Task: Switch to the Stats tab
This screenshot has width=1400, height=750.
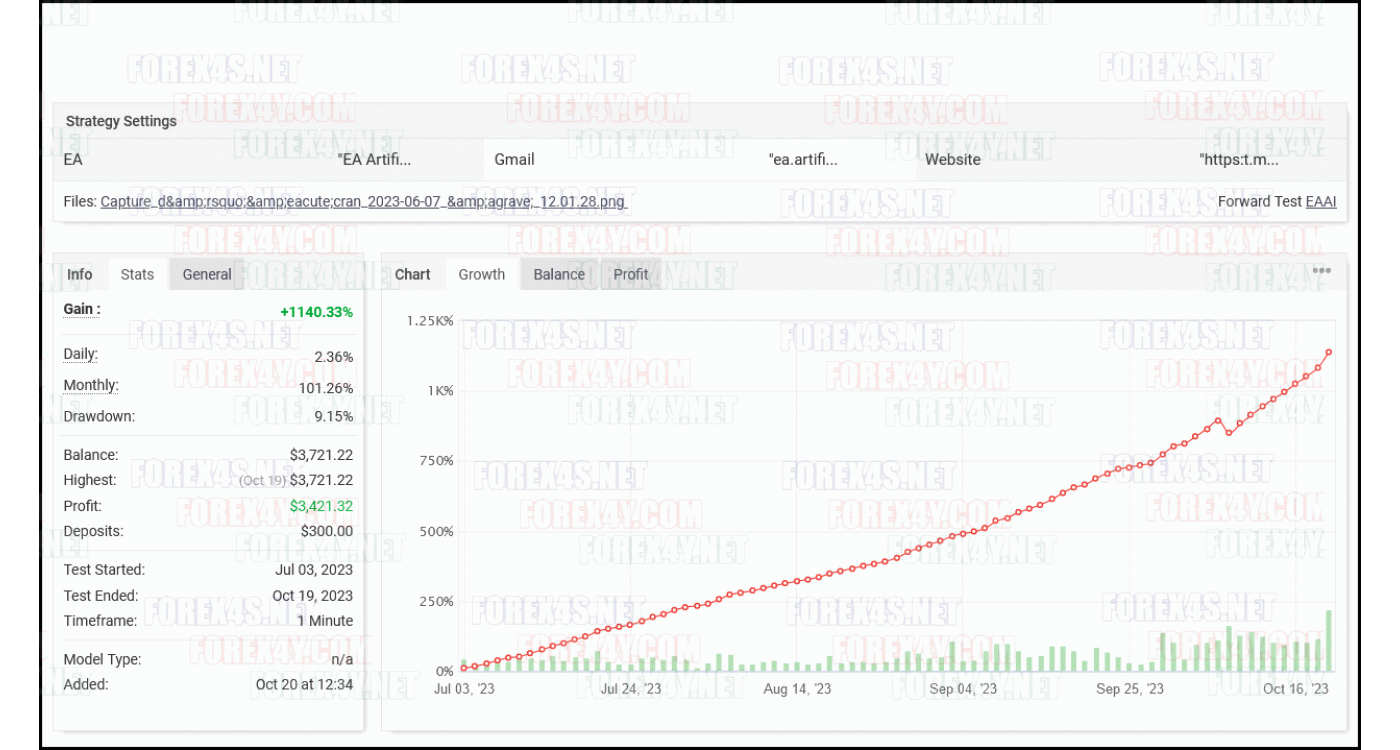Action: tap(137, 274)
